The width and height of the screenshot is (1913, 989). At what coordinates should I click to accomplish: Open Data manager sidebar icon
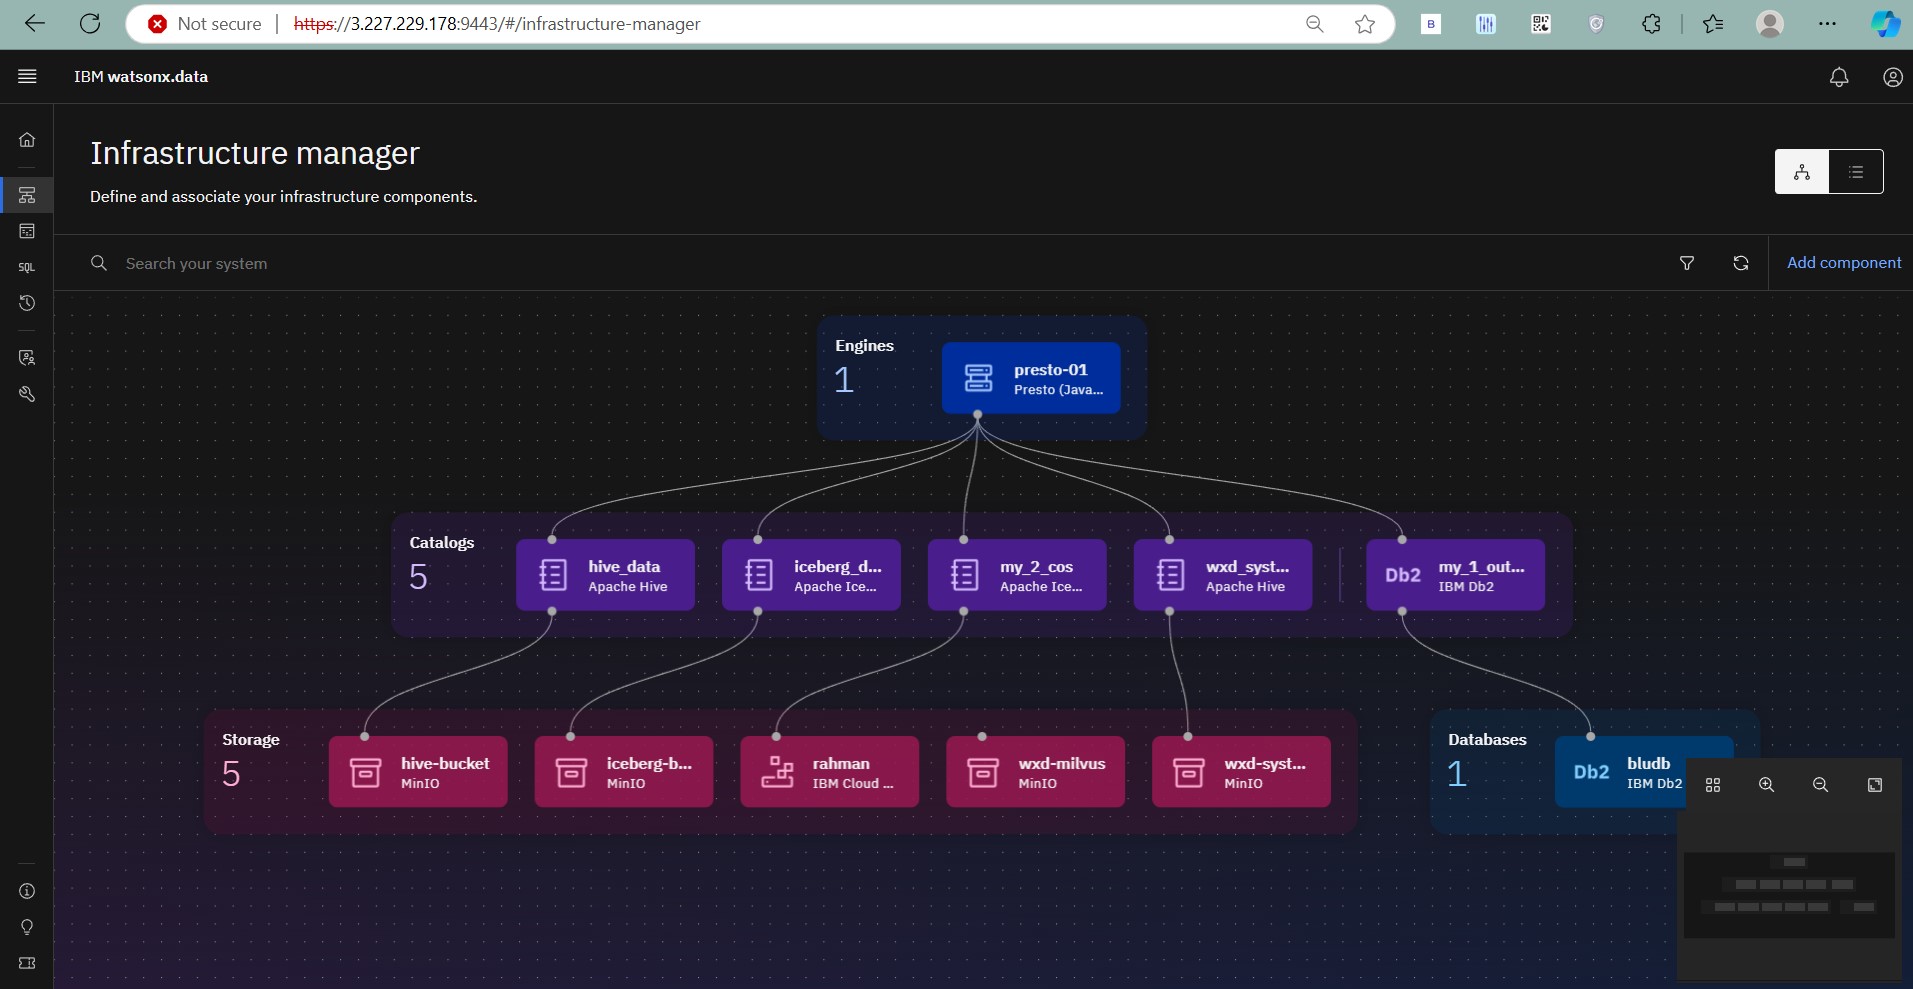point(27,231)
